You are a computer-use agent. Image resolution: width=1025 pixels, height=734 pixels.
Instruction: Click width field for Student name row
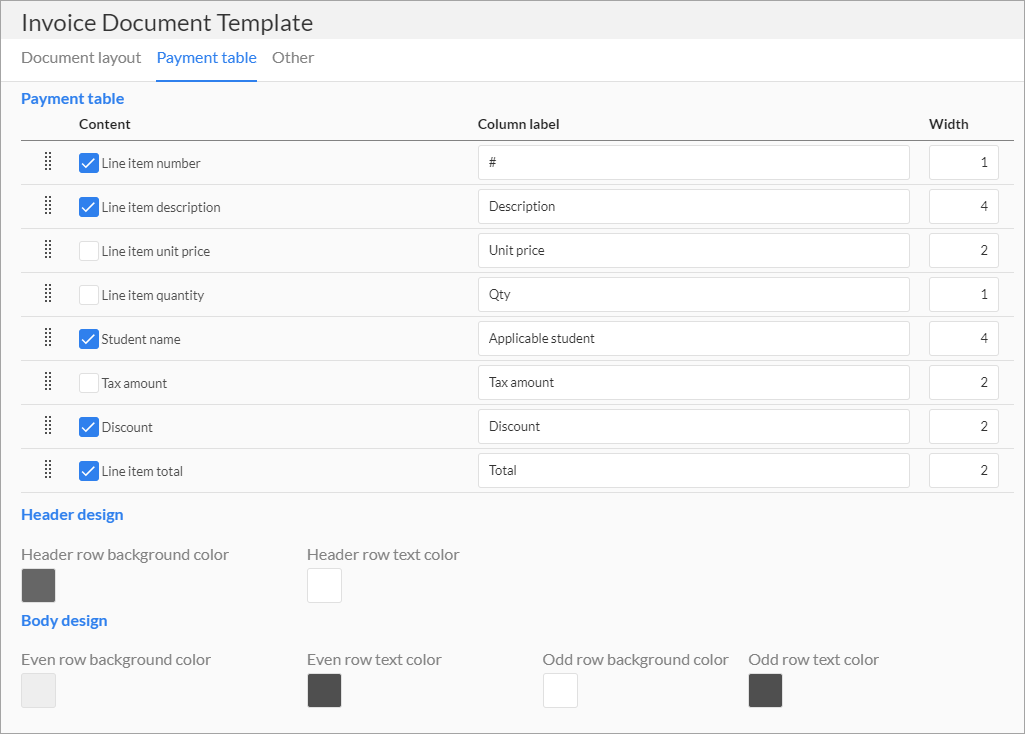[964, 339]
